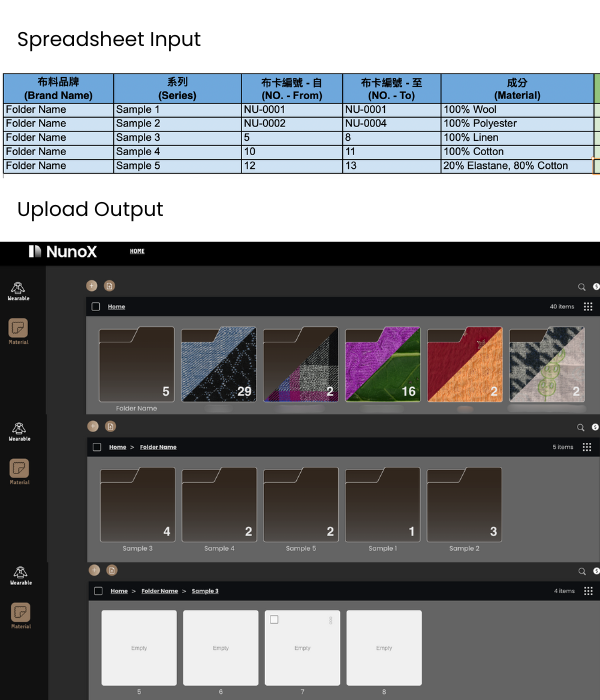Select the NU-0002 cell in the spreadsheet
This screenshot has width=600, height=700.
[292, 124]
